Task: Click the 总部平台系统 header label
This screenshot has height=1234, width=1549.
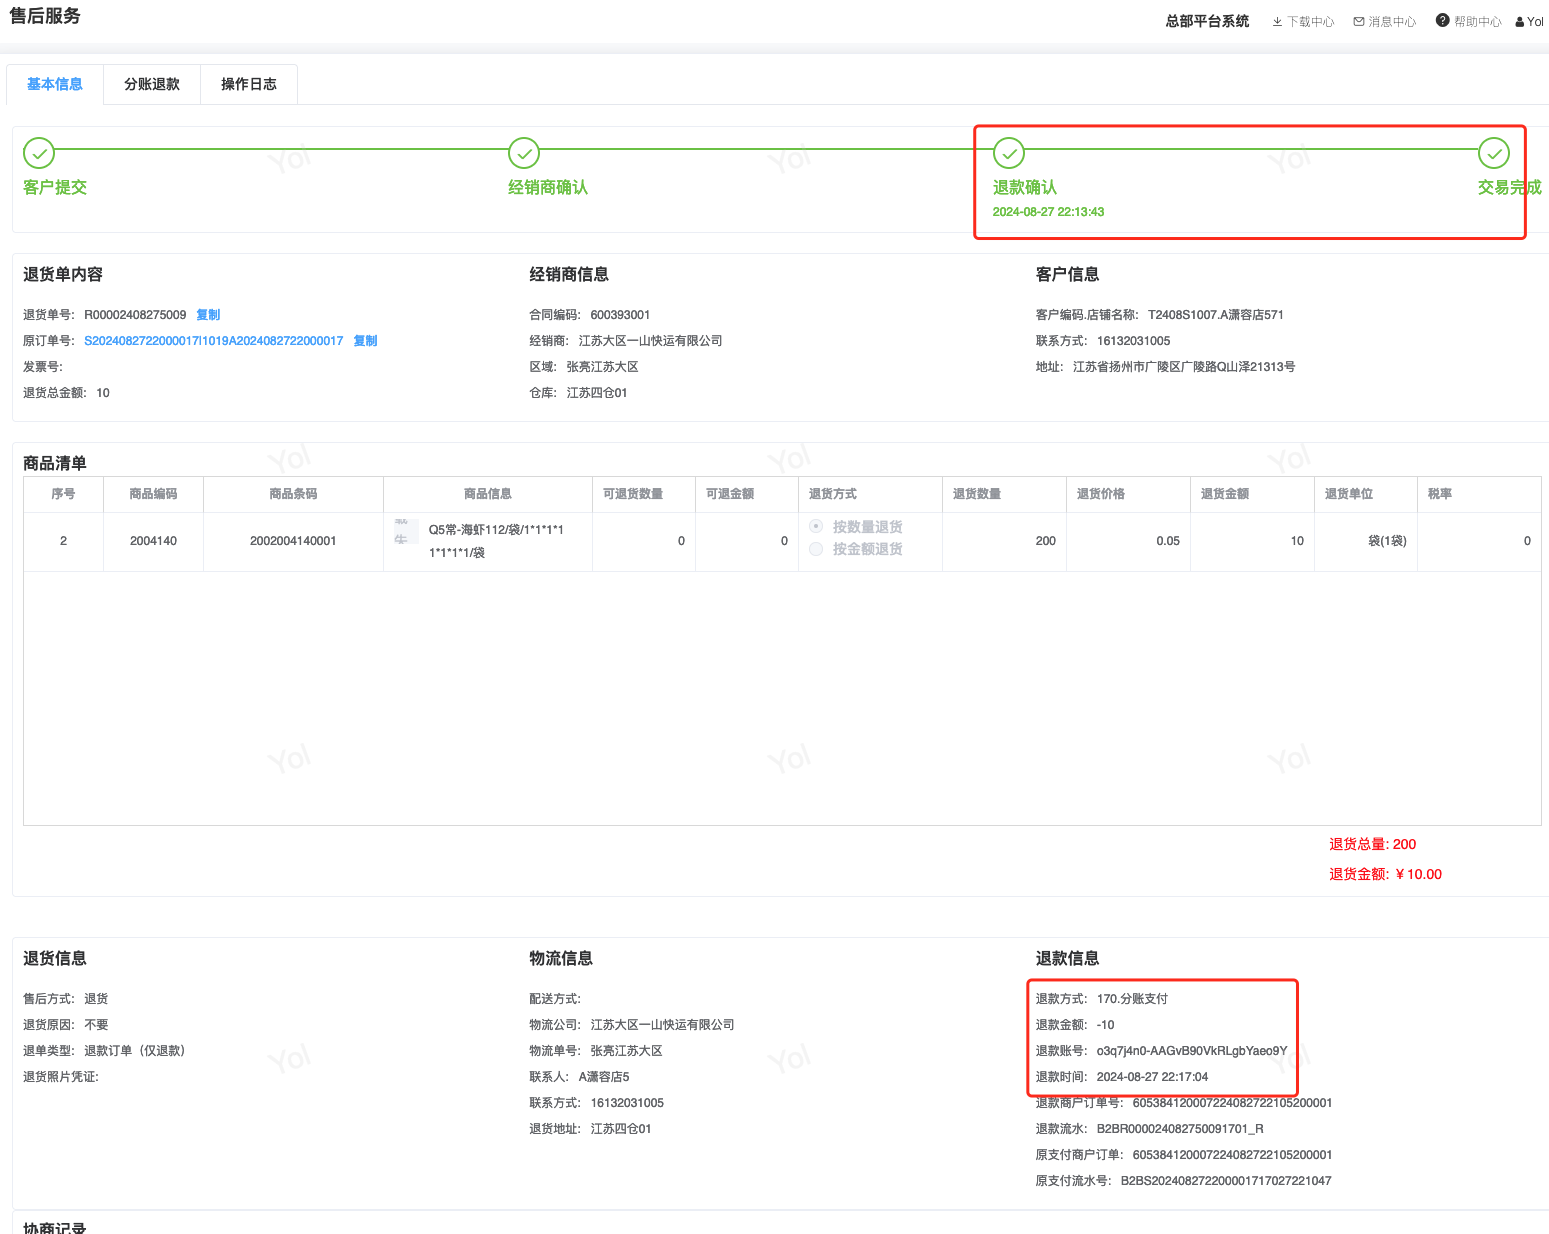Action: [x=1207, y=21]
